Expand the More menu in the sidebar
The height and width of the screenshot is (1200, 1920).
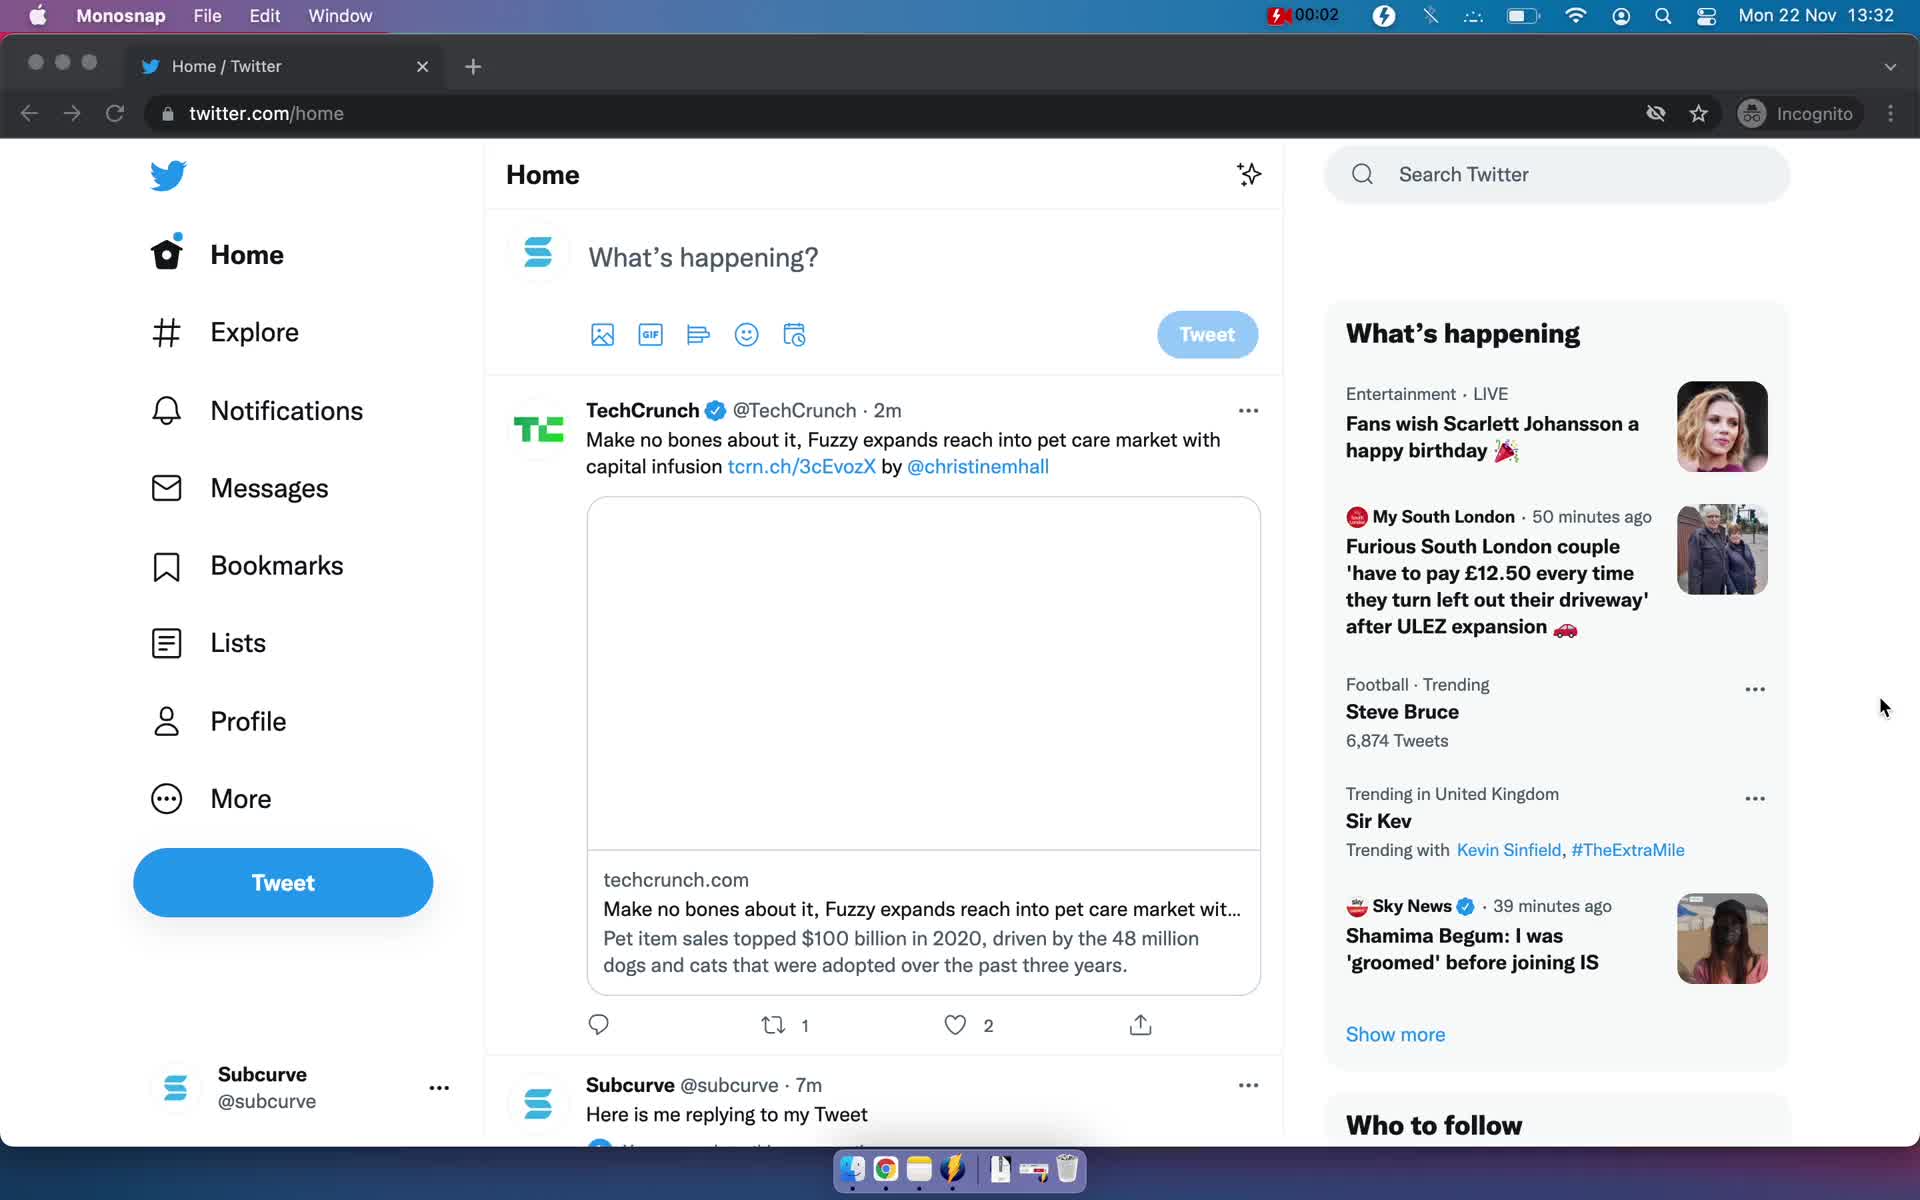pos(211,799)
